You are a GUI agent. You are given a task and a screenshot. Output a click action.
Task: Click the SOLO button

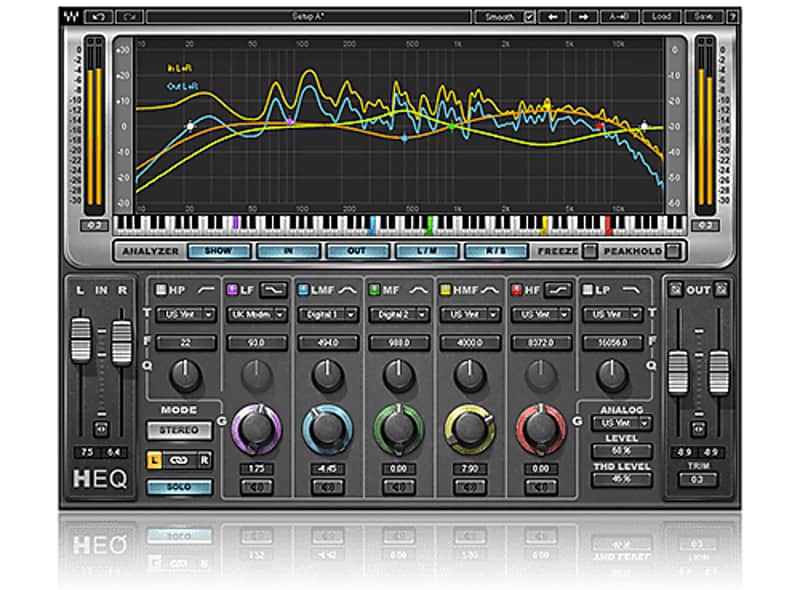179,487
